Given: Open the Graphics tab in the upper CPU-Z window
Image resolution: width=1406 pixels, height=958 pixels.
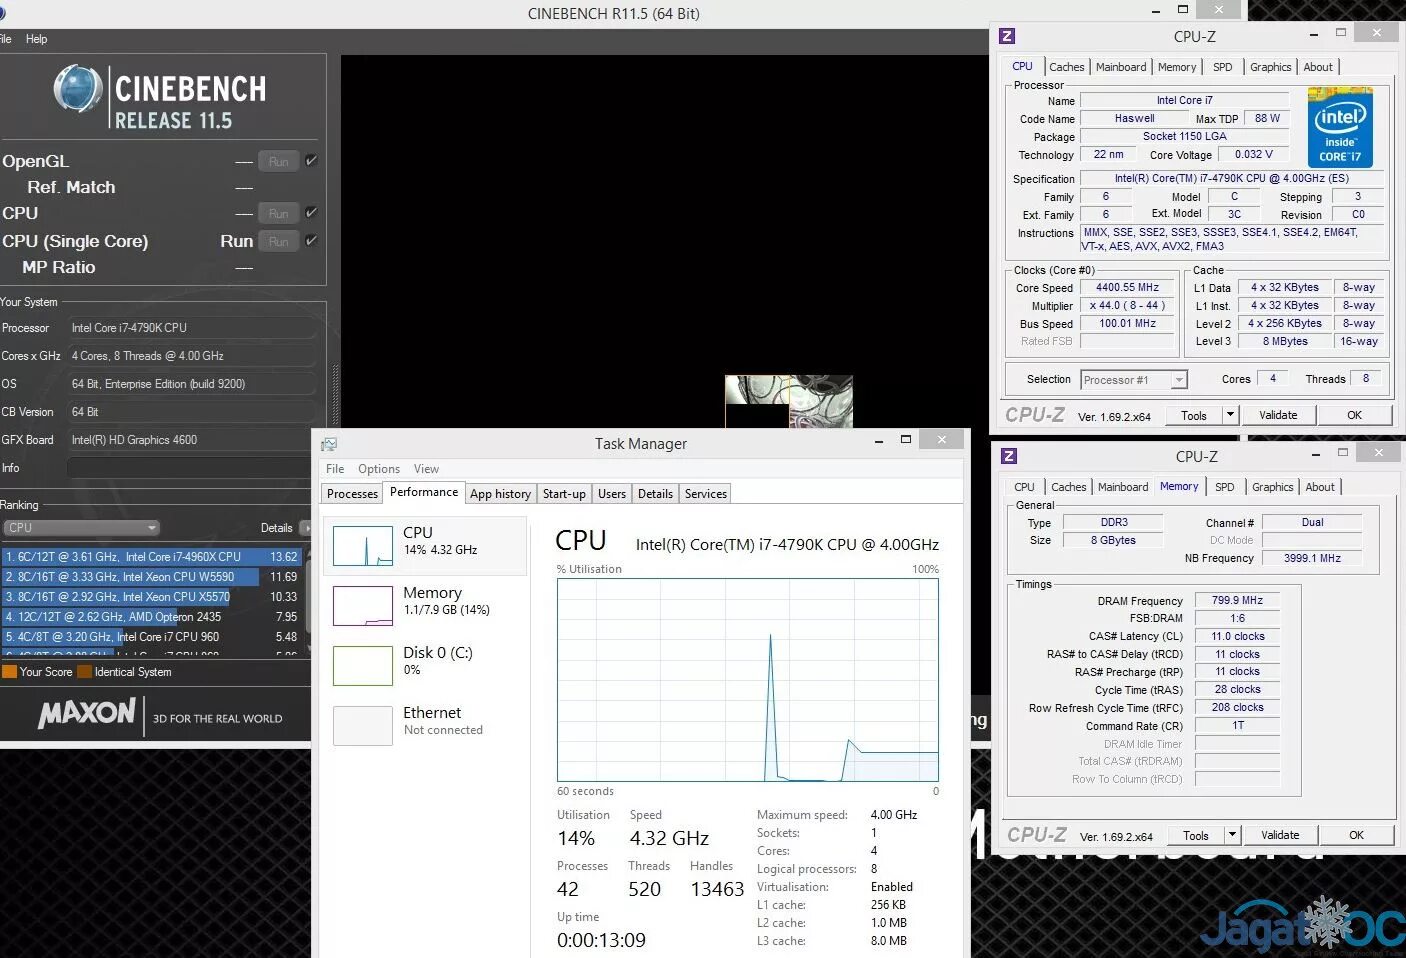Looking at the screenshot, I should click(1271, 67).
